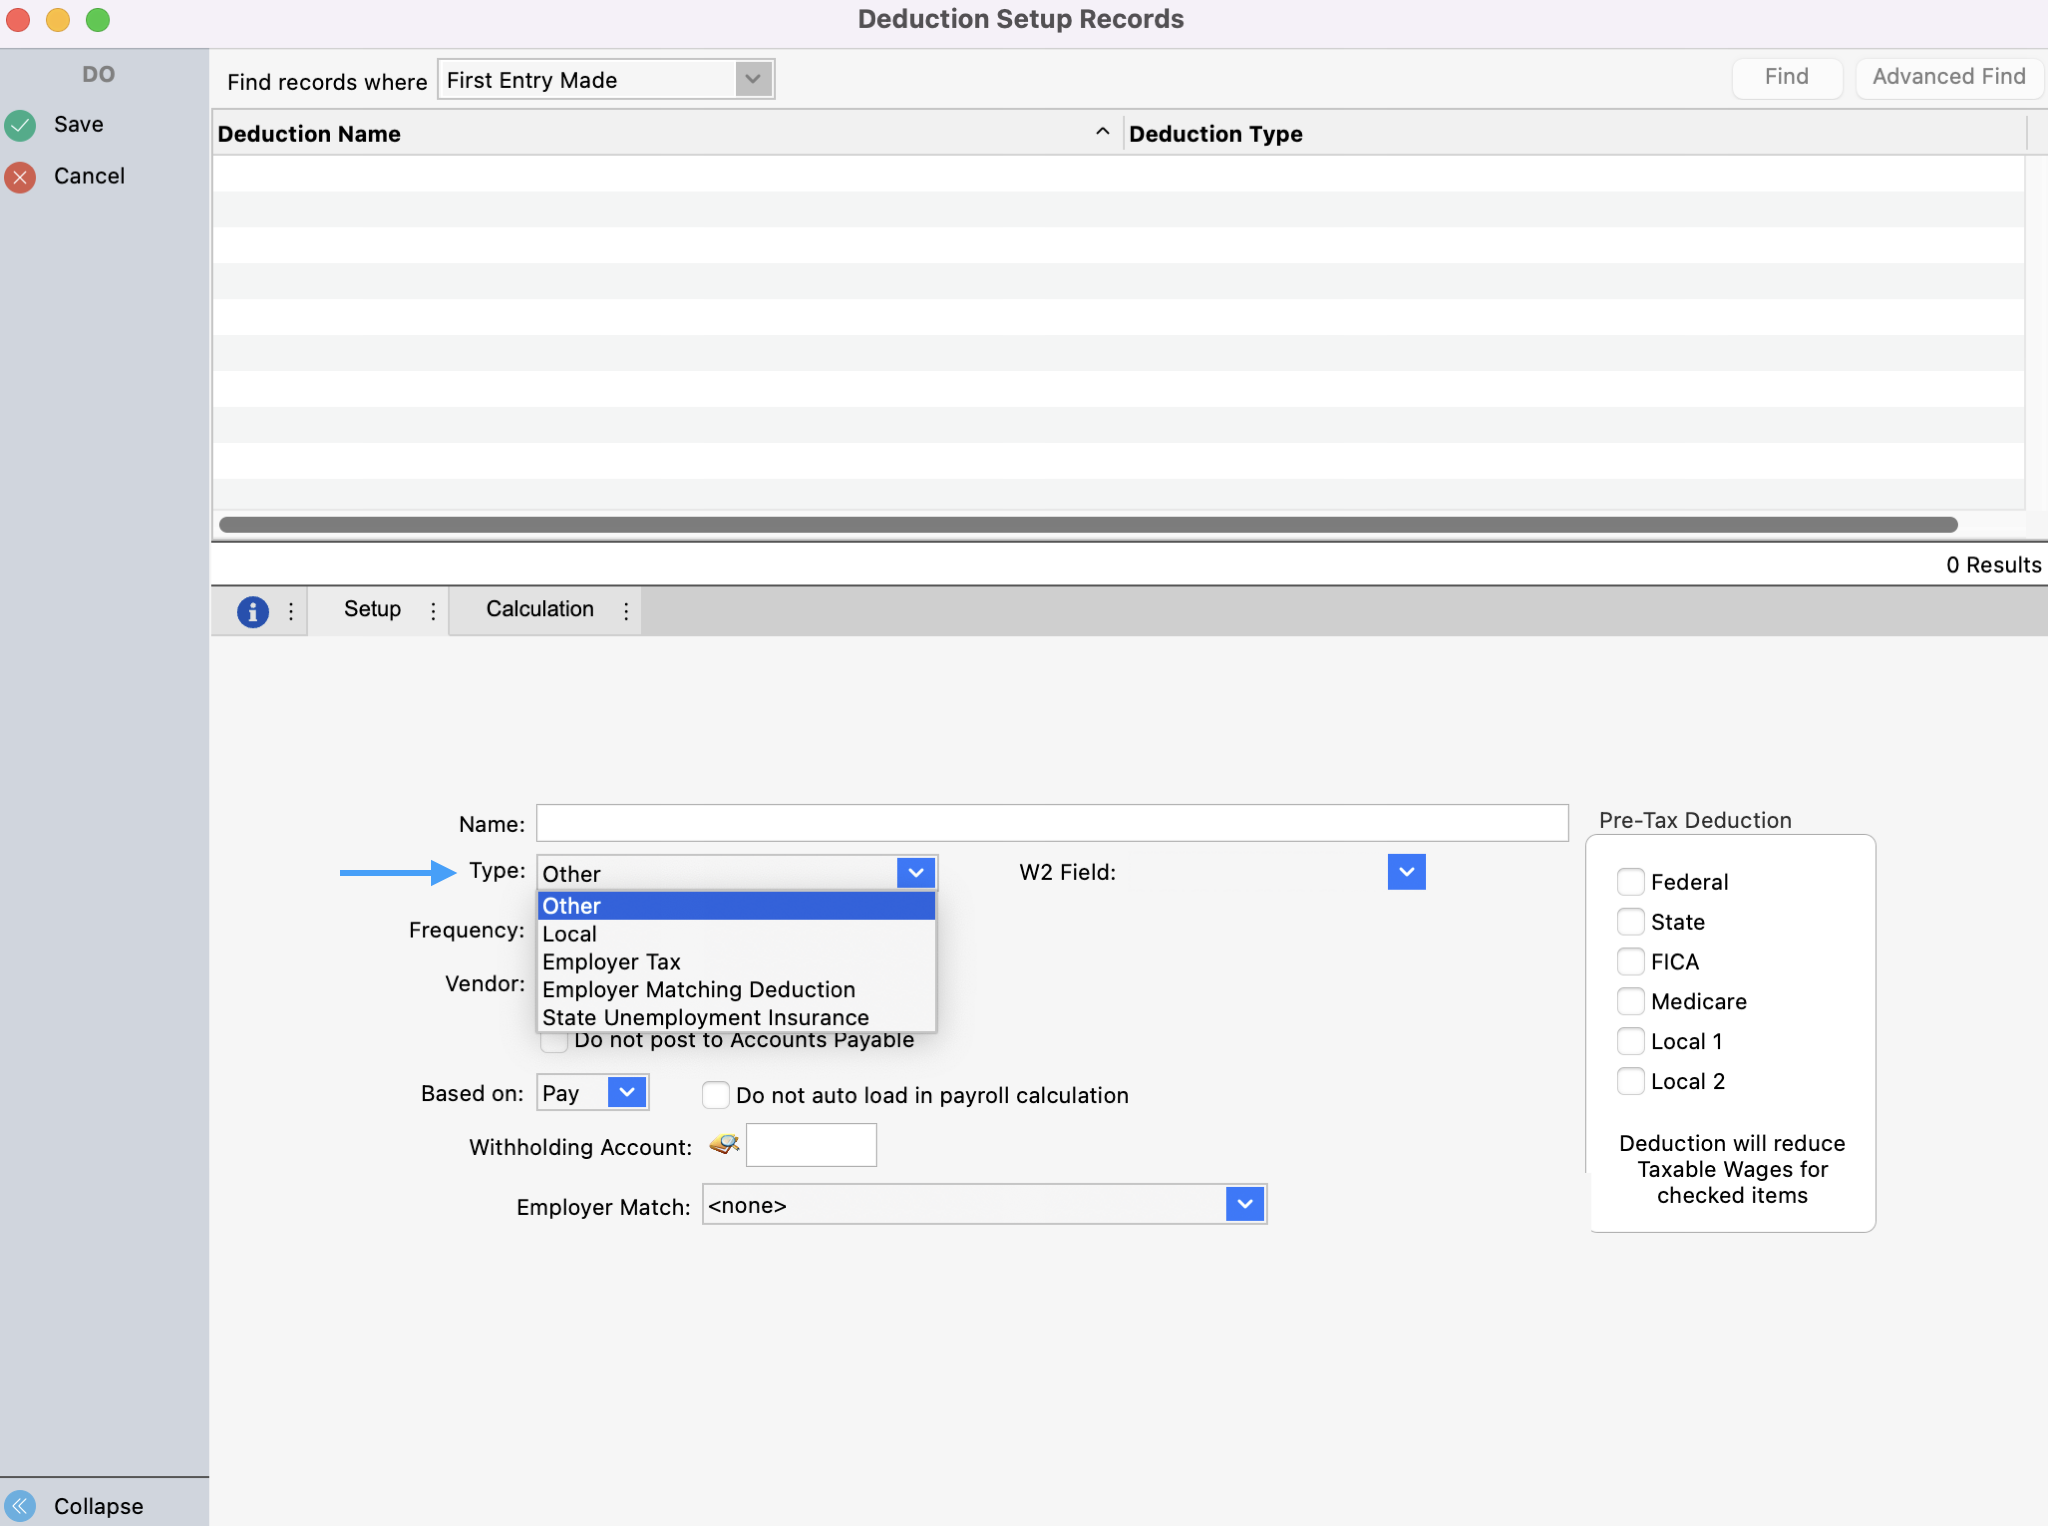This screenshot has width=2048, height=1526.
Task: Open the Setup tab options menu dots
Action: tap(433, 611)
